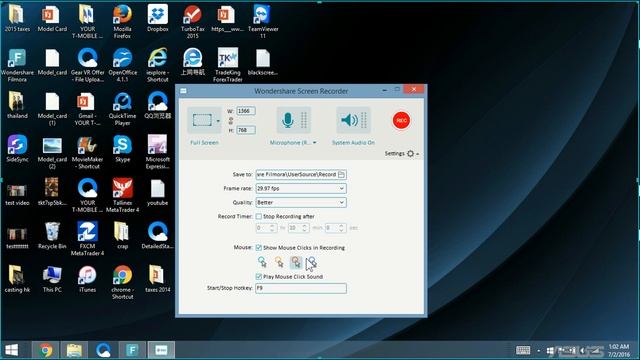The image size is (640, 360).
Task: Open File Explorer from the taskbar
Action: (74, 350)
